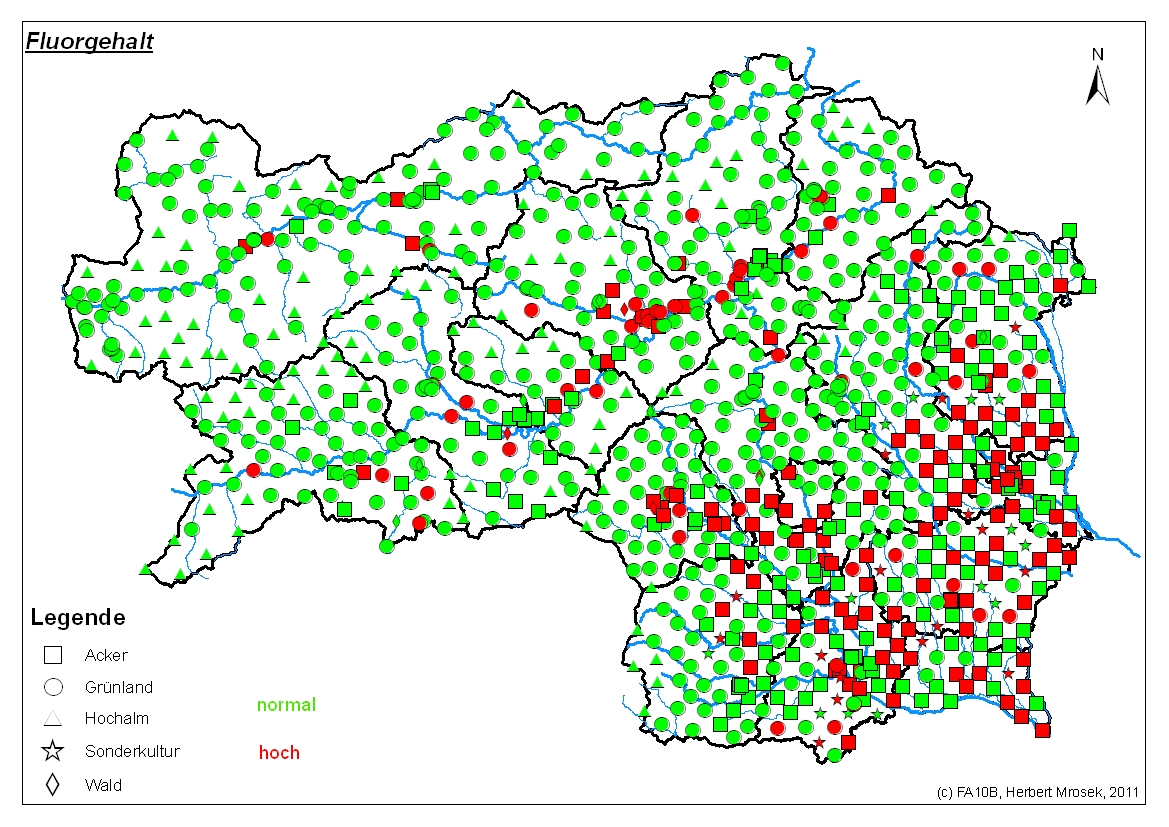Click the green 'normal' legend text
This screenshot has height=827, width=1169.
point(286,704)
